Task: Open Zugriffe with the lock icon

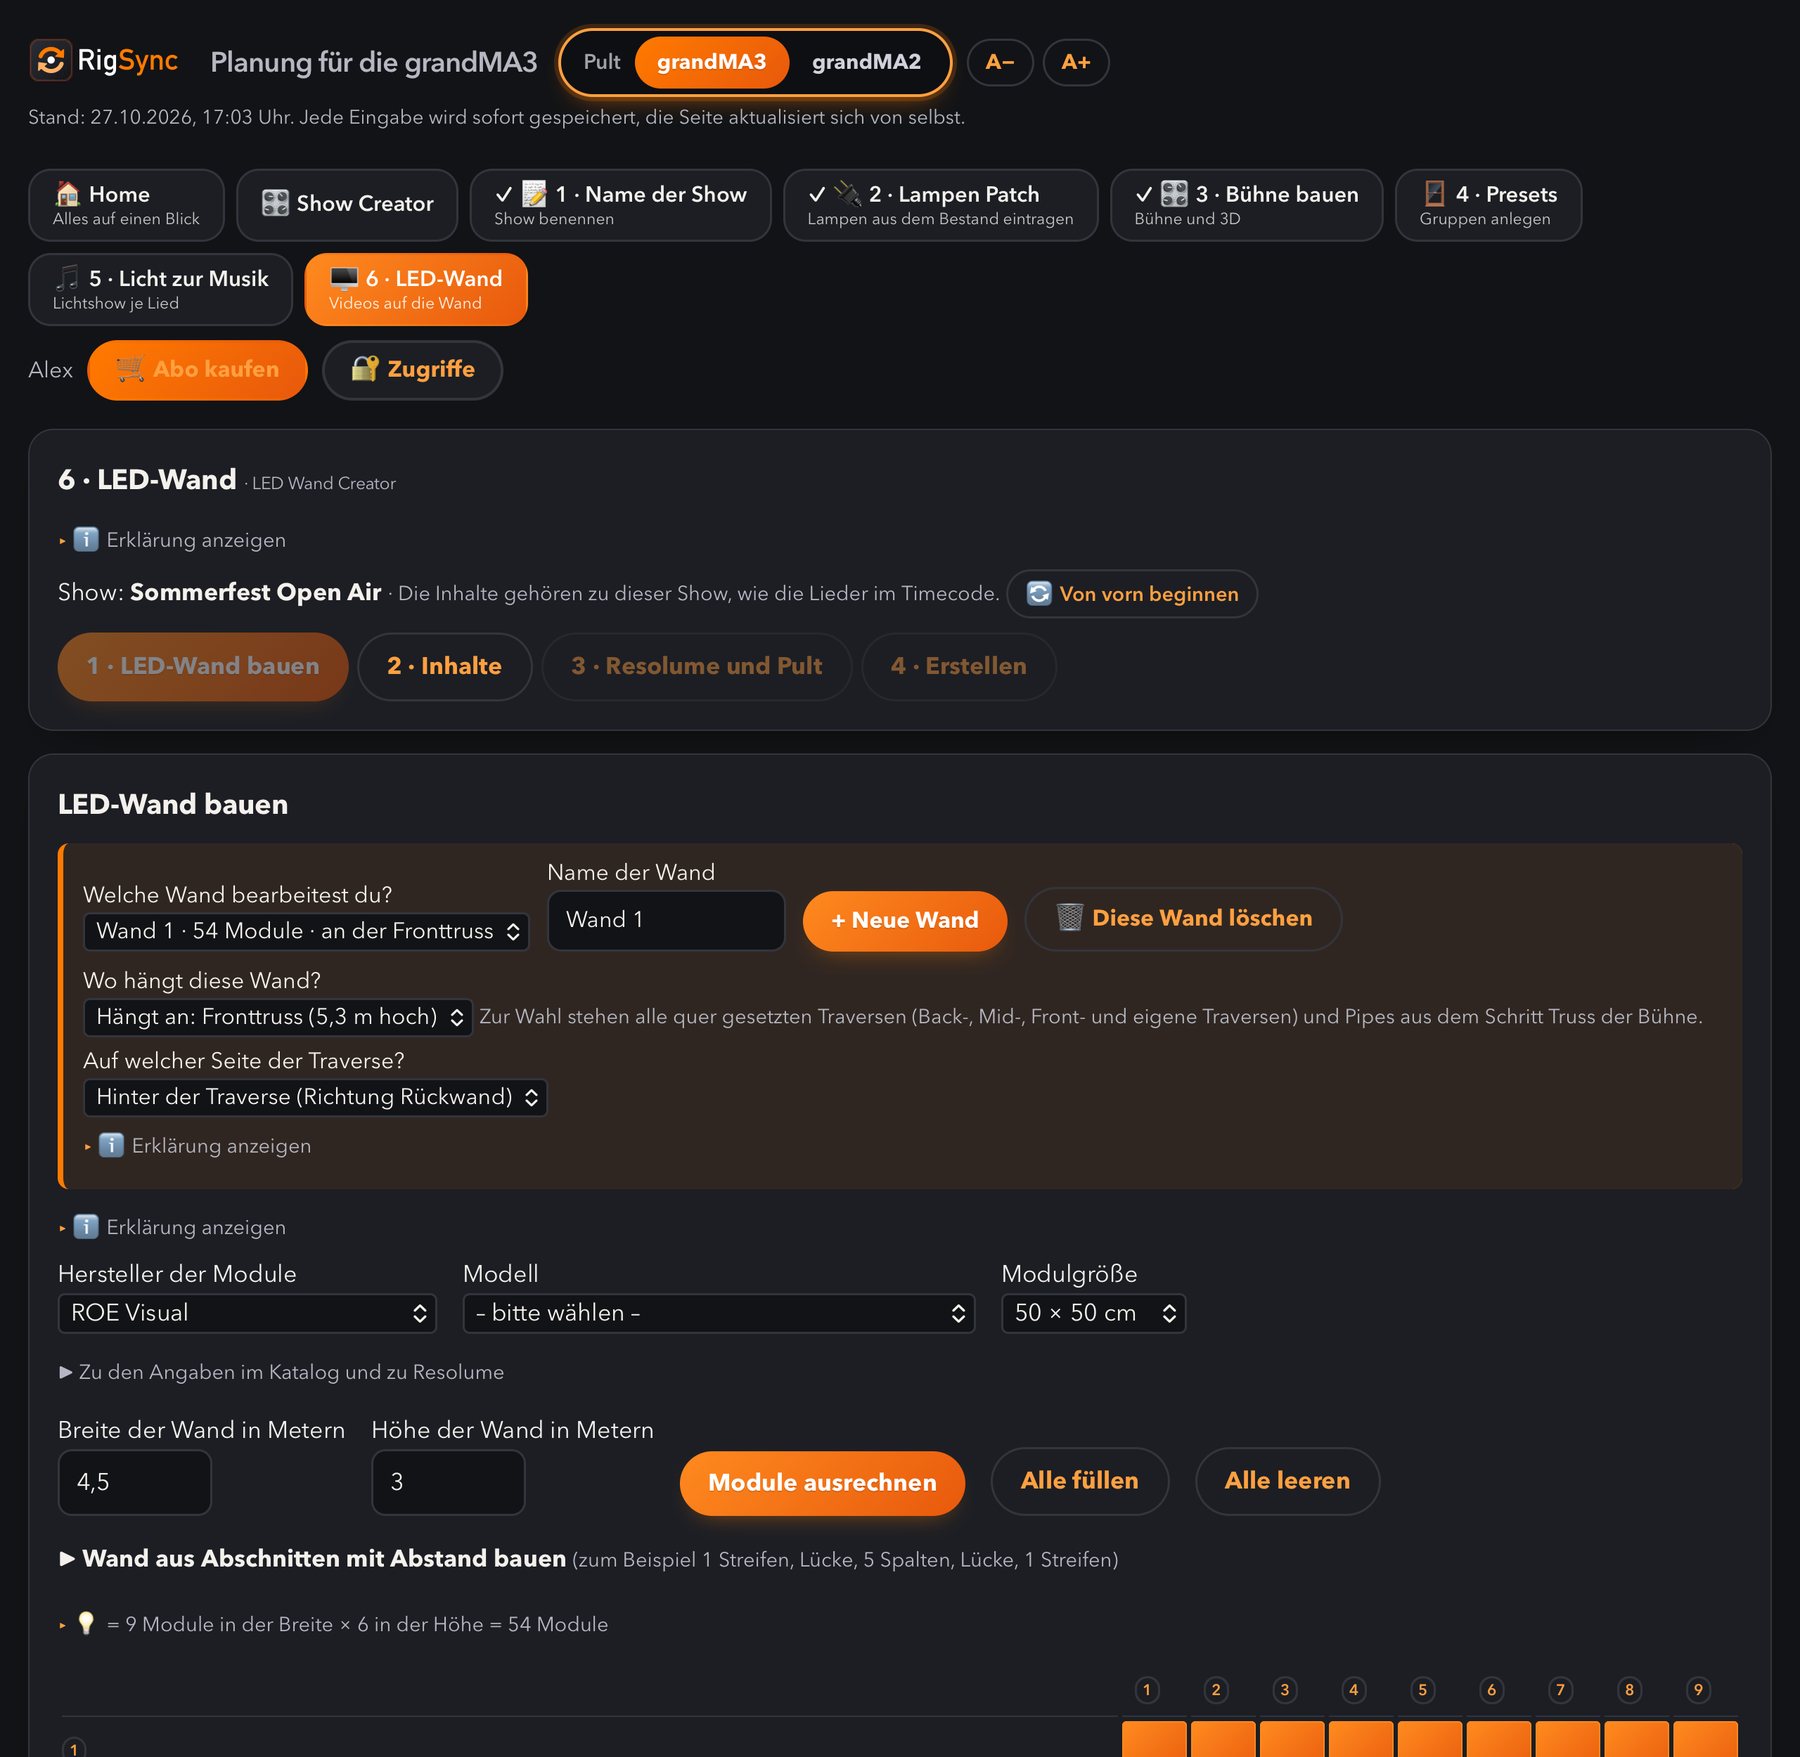Action: 412,370
